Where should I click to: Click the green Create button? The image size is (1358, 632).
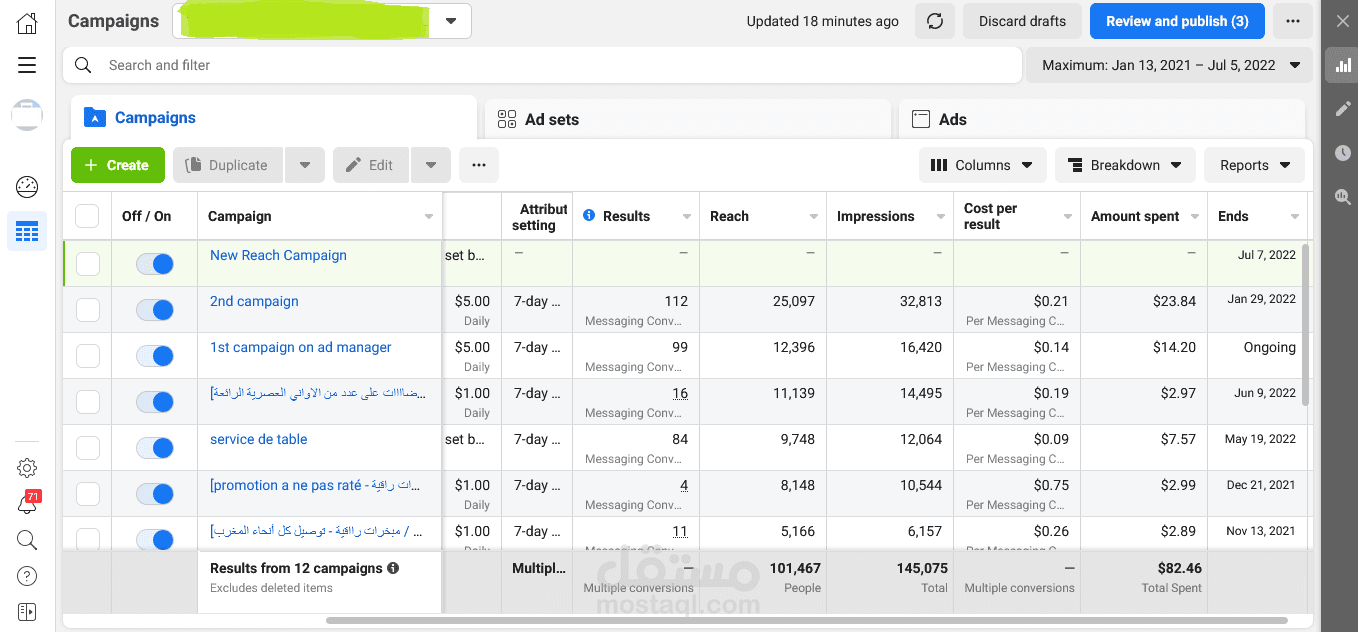(x=117, y=165)
